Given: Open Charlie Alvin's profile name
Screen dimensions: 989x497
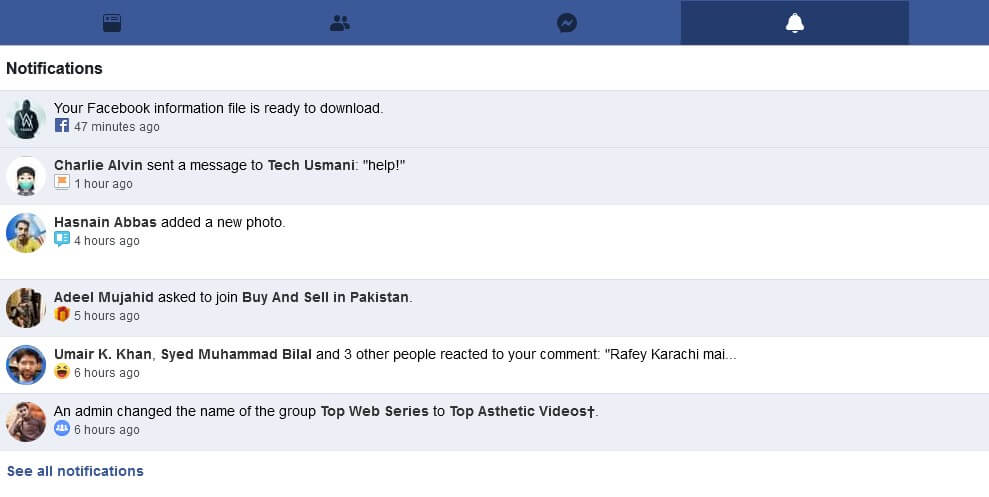Looking at the screenshot, I should [98, 165].
